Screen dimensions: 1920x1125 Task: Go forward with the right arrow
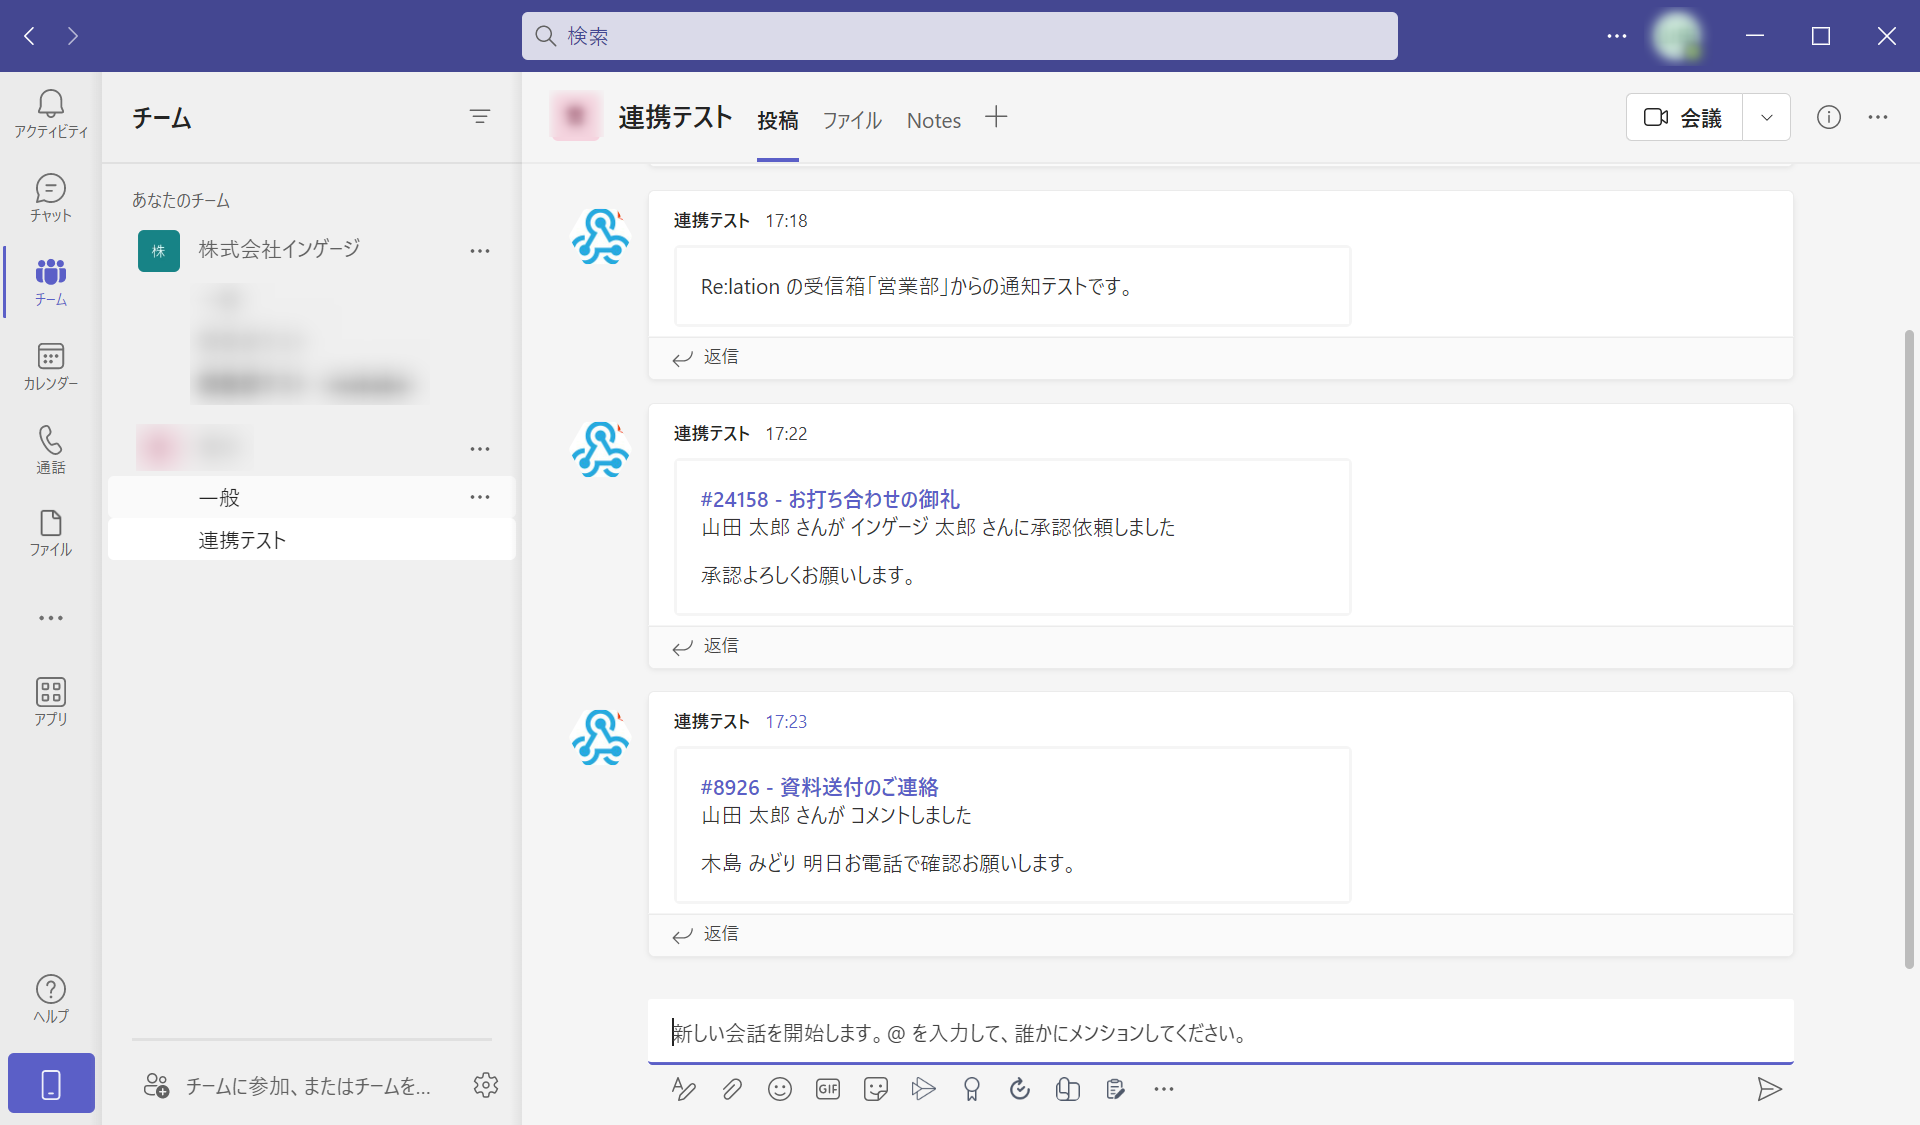tap(73, 36)
